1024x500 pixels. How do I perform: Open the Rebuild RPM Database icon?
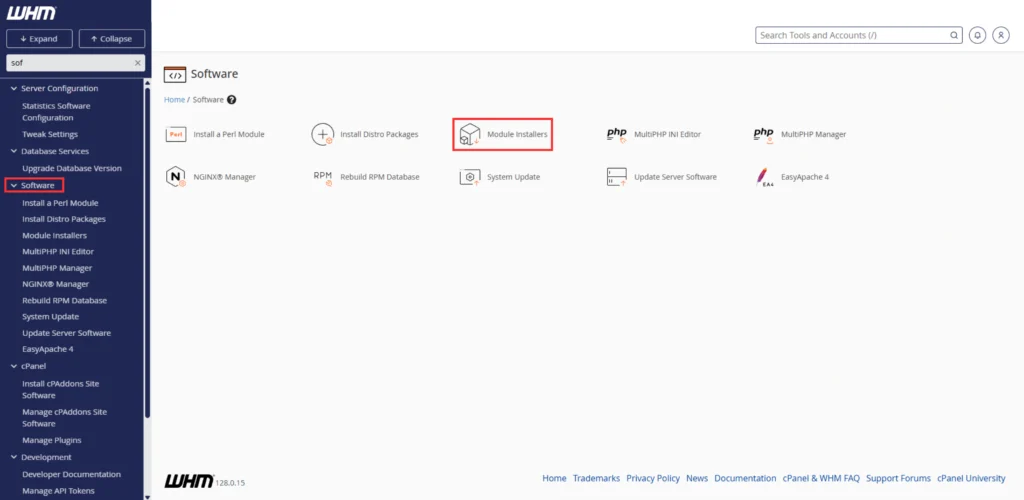(x=323, y=177)
